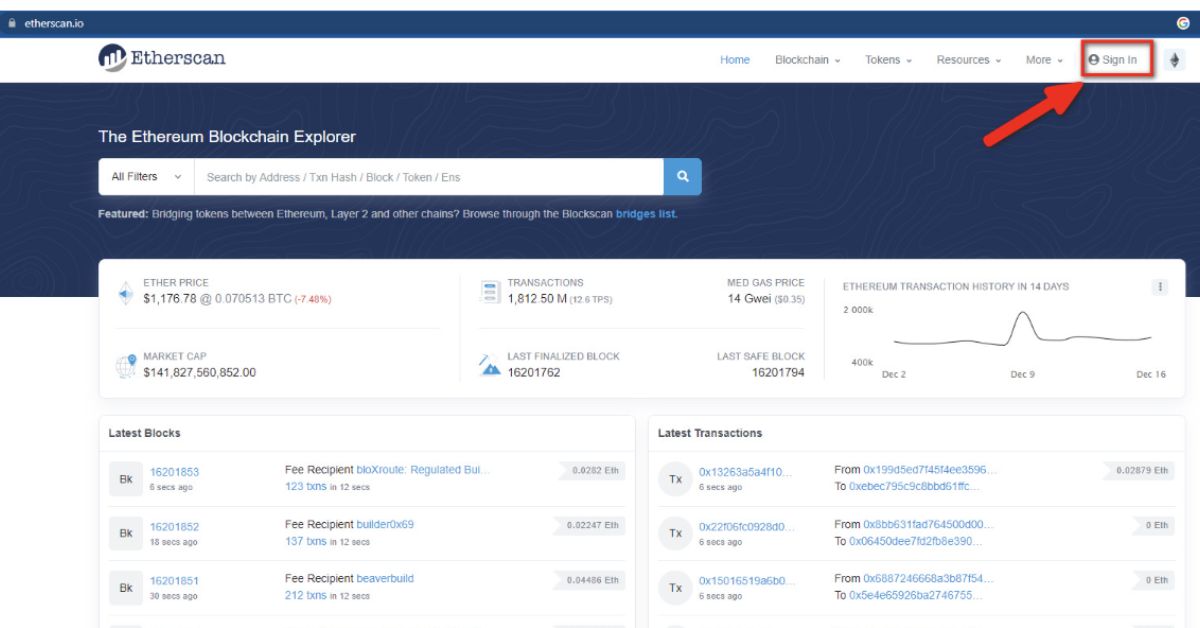The height and width of the screenshot is (628, 1200).
Task: Click the Latest Transactions heading
Action: (x=710, y=433)
